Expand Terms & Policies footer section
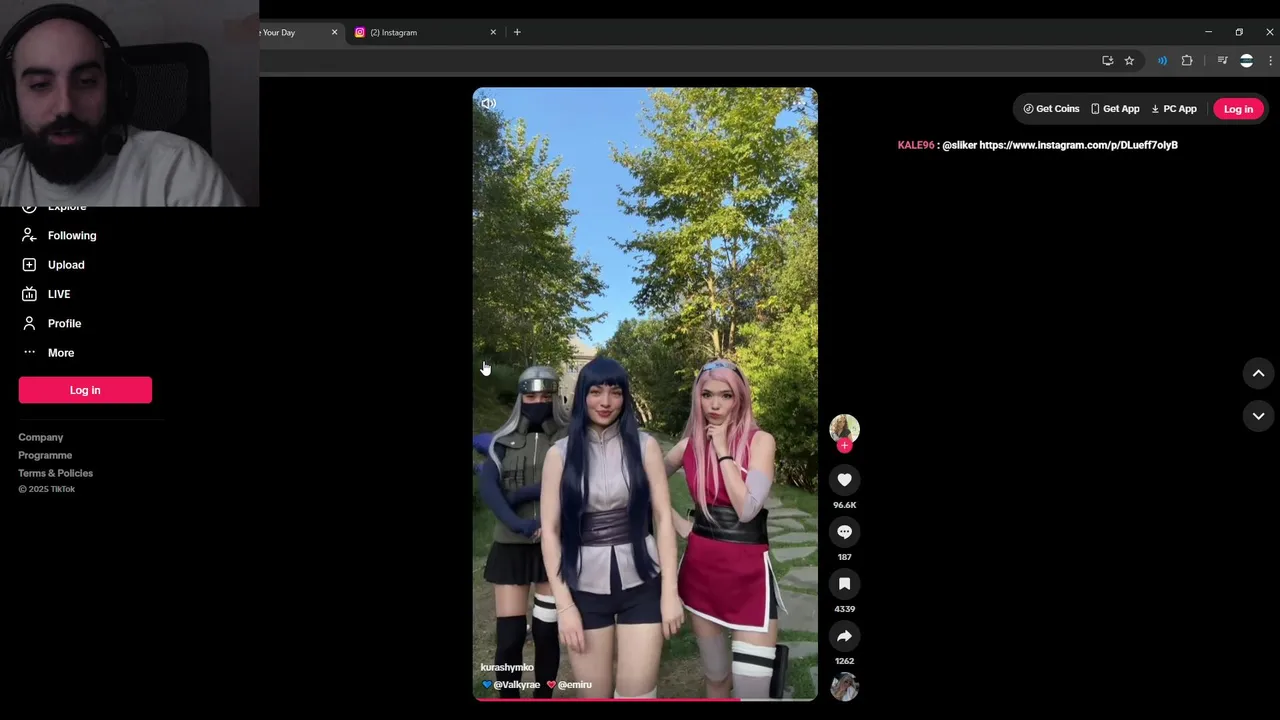Image resolution: width=1280 pixels, height=720 pixels. point(55,473)
